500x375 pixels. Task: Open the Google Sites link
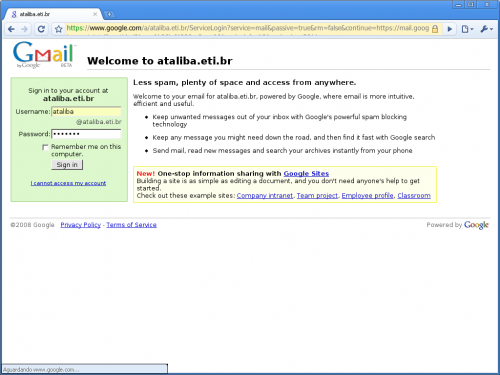(x=306, y=173)
